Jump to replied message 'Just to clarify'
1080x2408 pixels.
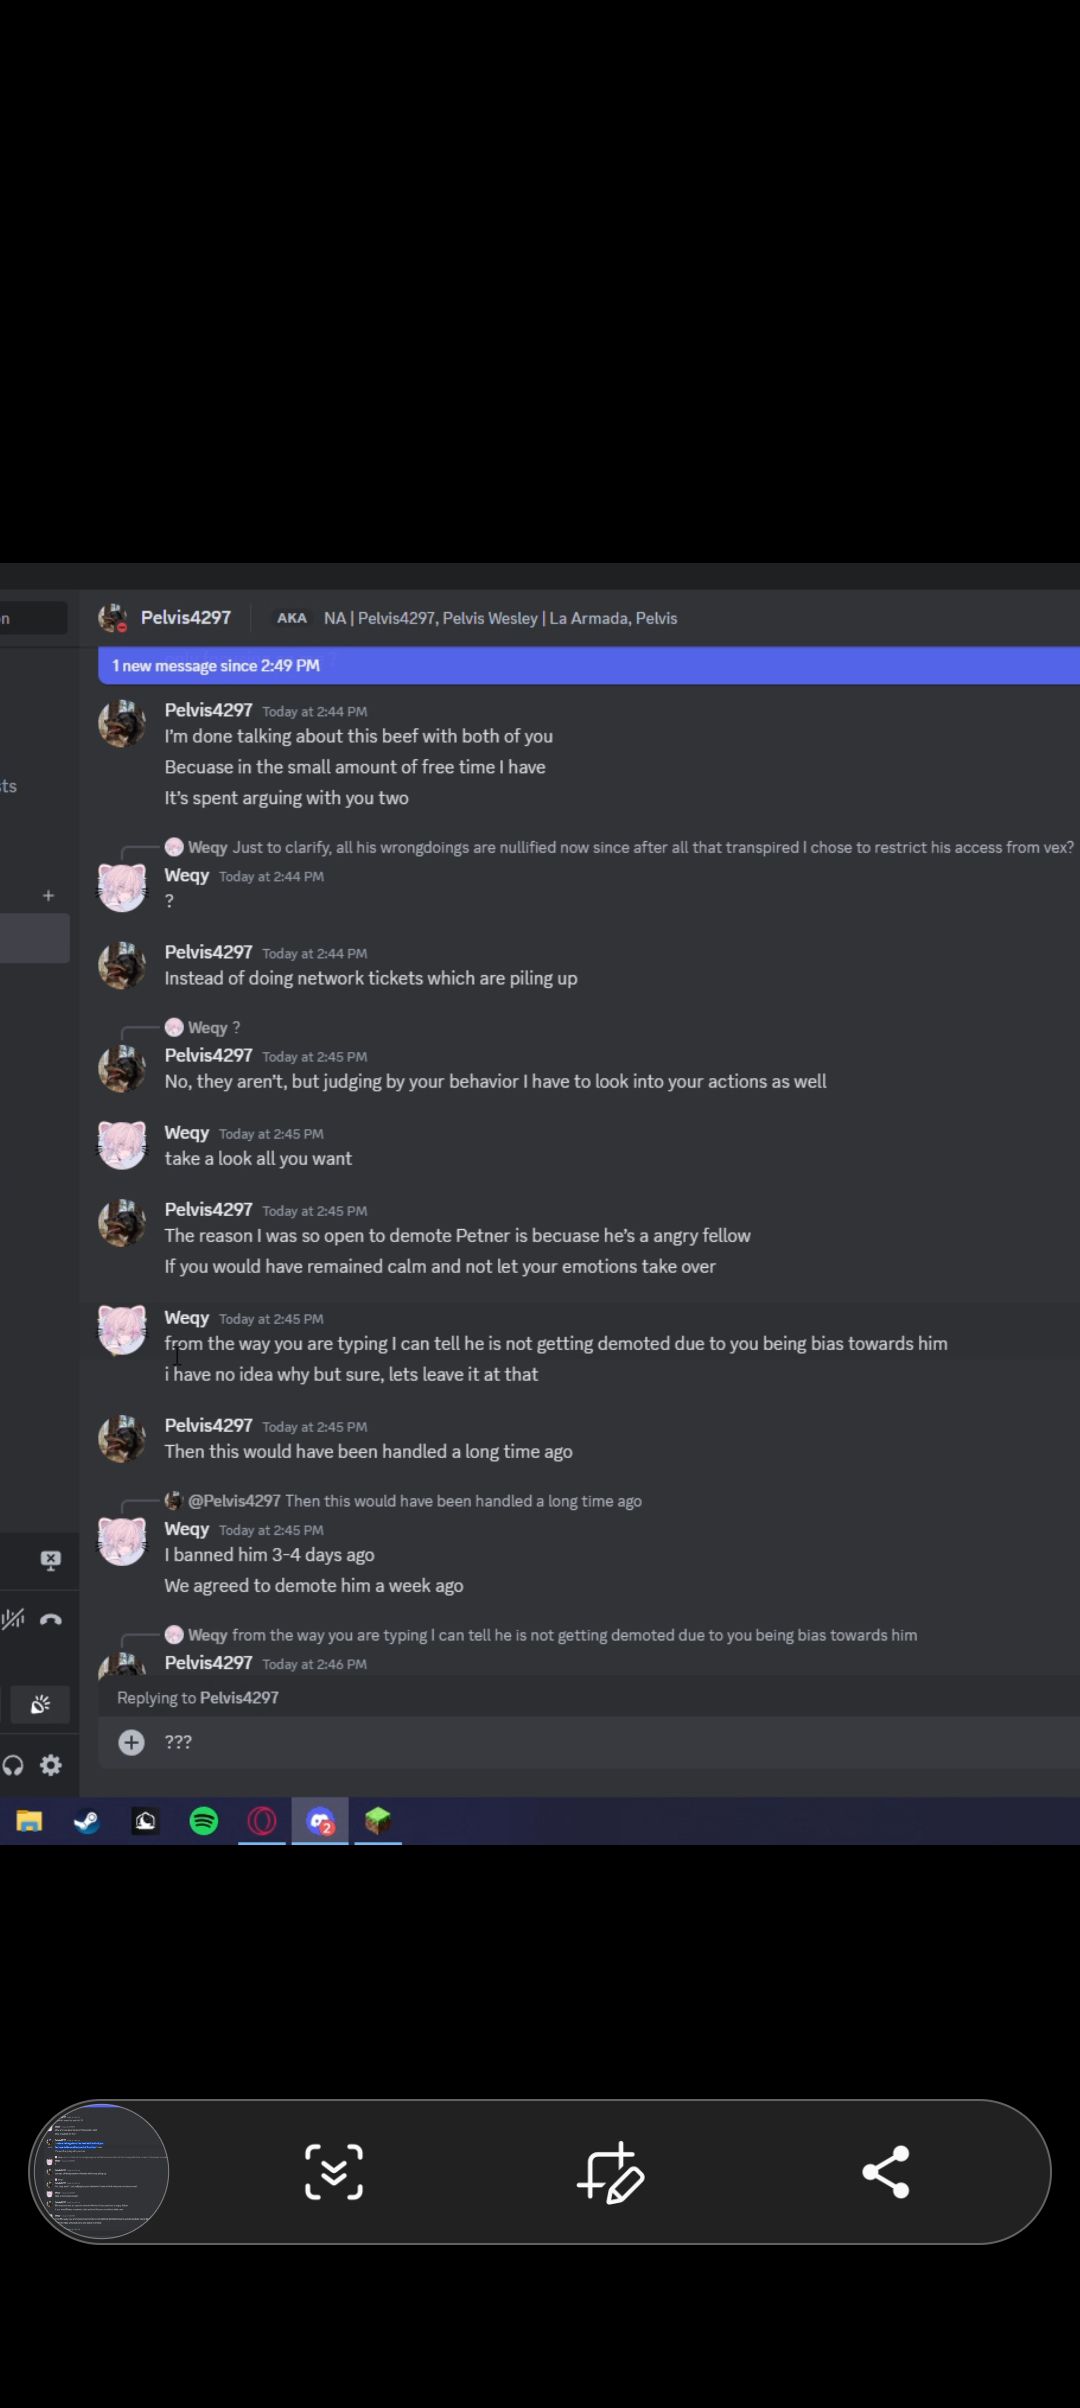click(650, 847)
